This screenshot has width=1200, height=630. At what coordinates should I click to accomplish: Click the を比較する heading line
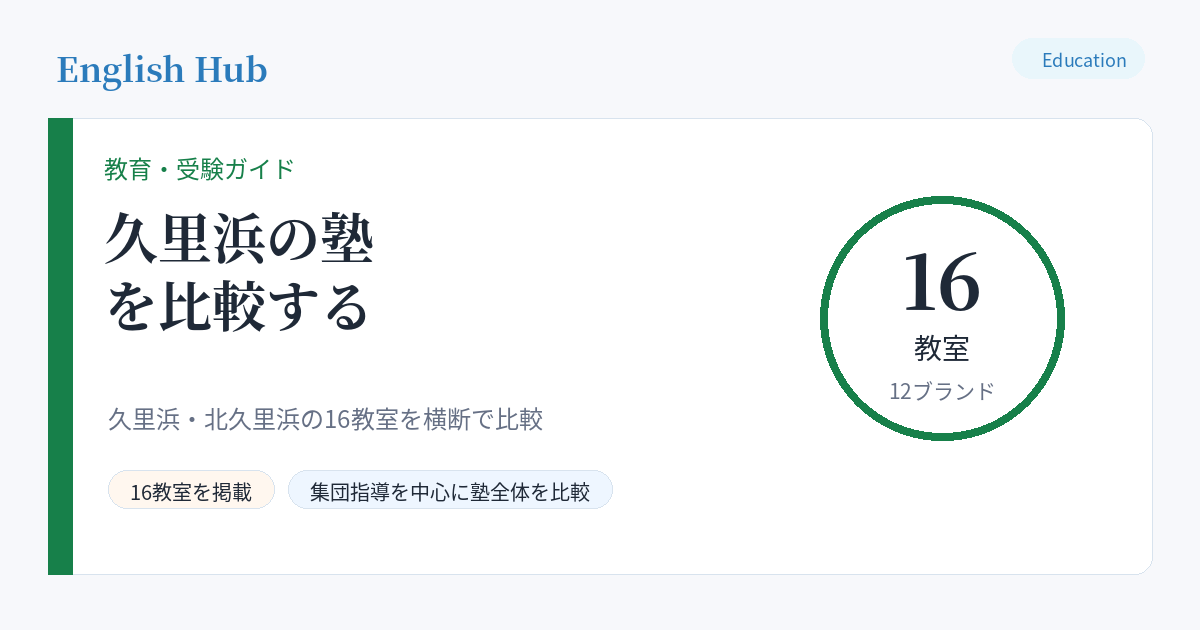coord(238,307)
